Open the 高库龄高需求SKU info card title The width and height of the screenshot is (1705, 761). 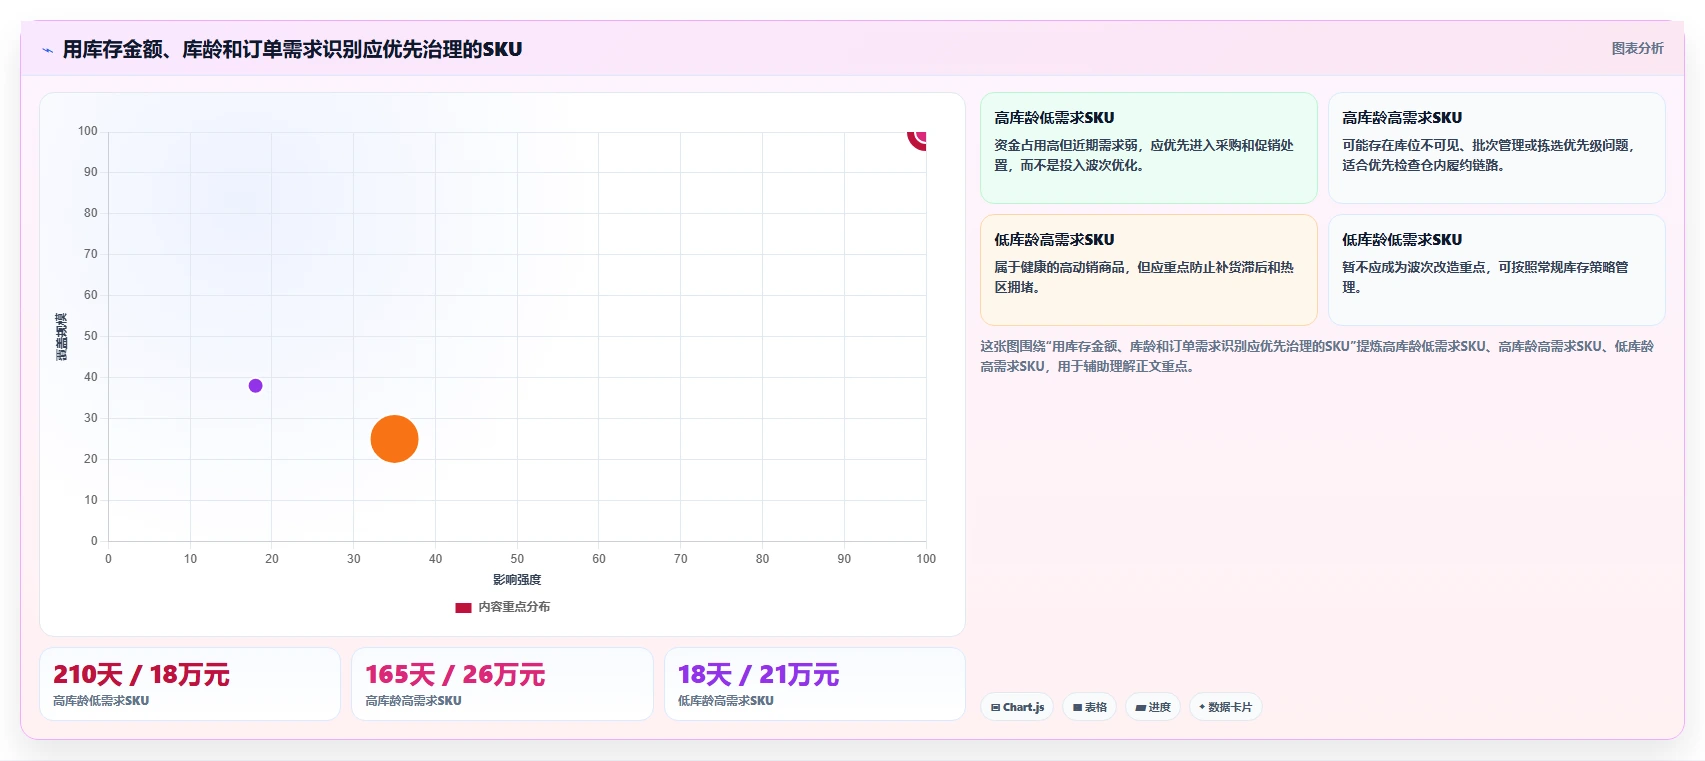point(1402,118)
